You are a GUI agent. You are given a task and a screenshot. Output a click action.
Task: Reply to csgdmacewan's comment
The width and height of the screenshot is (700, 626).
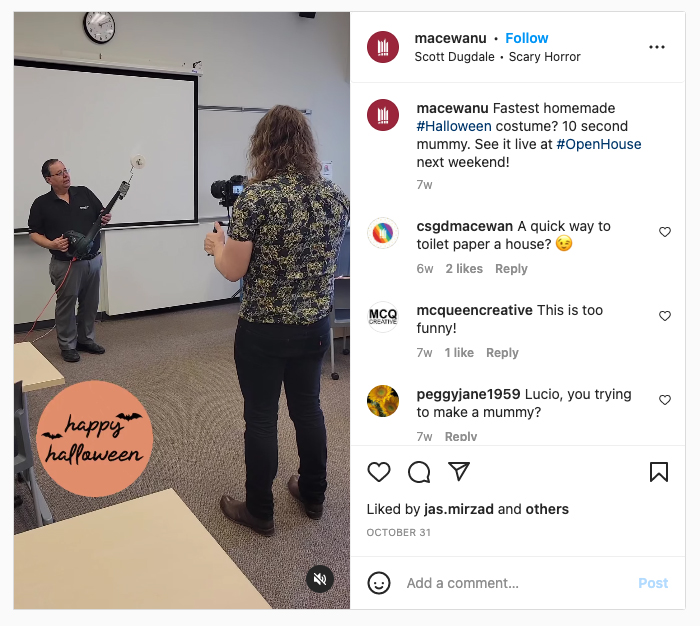(x=511, y=269)
